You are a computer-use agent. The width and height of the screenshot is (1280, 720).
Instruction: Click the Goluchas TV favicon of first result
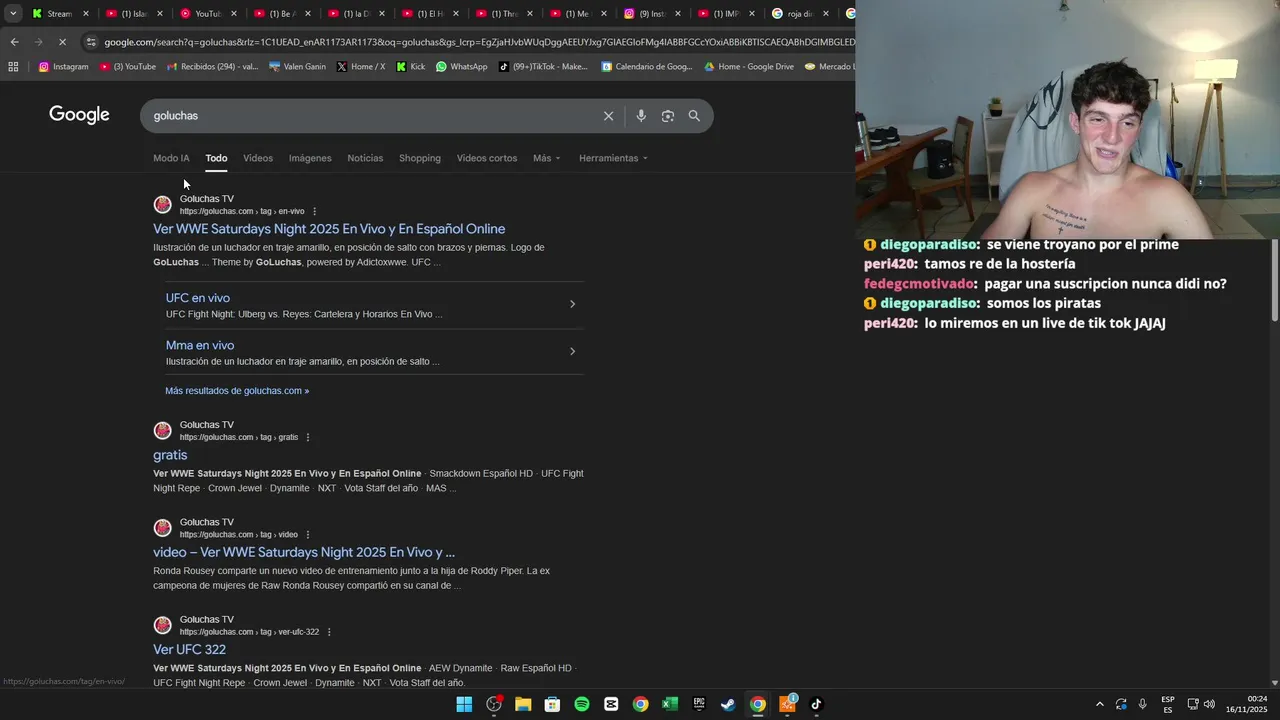click(162, 205)
